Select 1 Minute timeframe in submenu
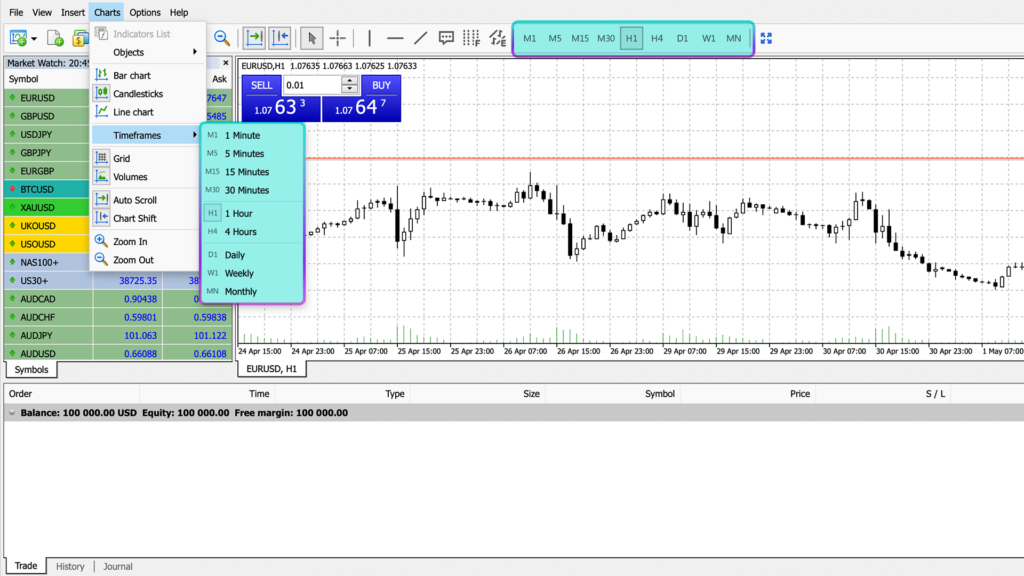This screenshot has width=1024, height=576. click(252, 135)
